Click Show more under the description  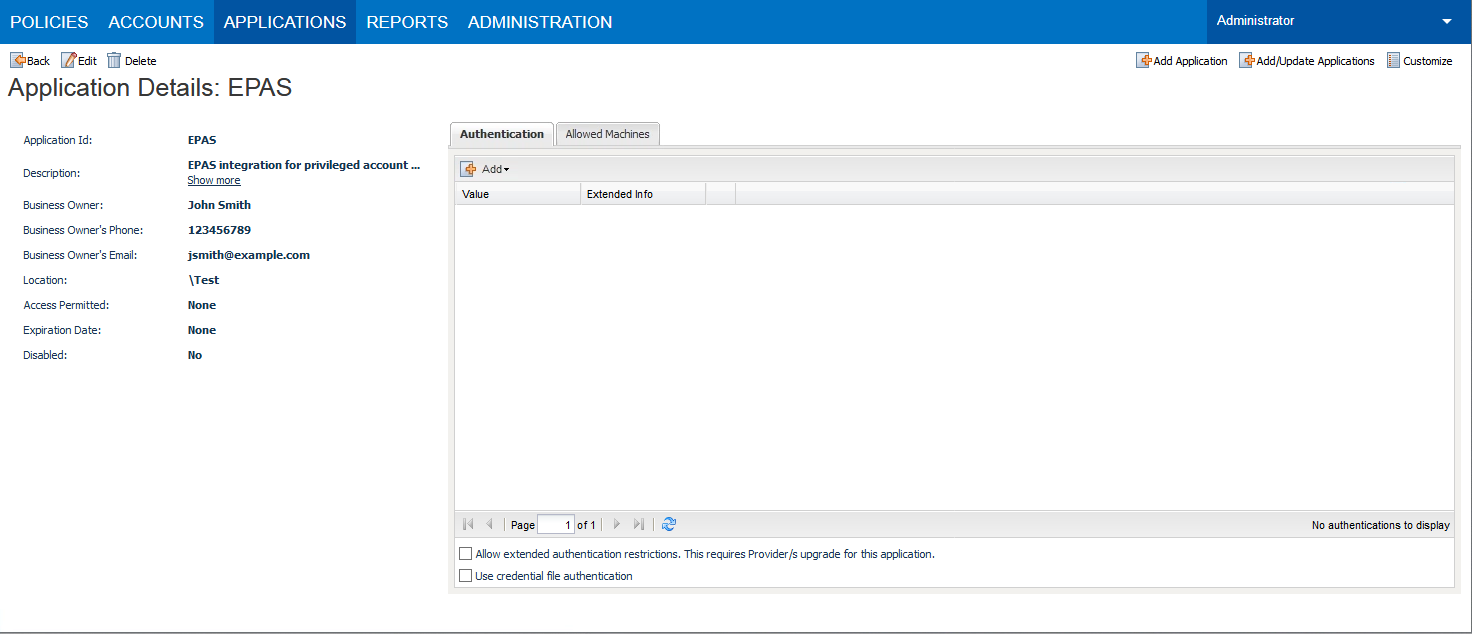point(213,180)
